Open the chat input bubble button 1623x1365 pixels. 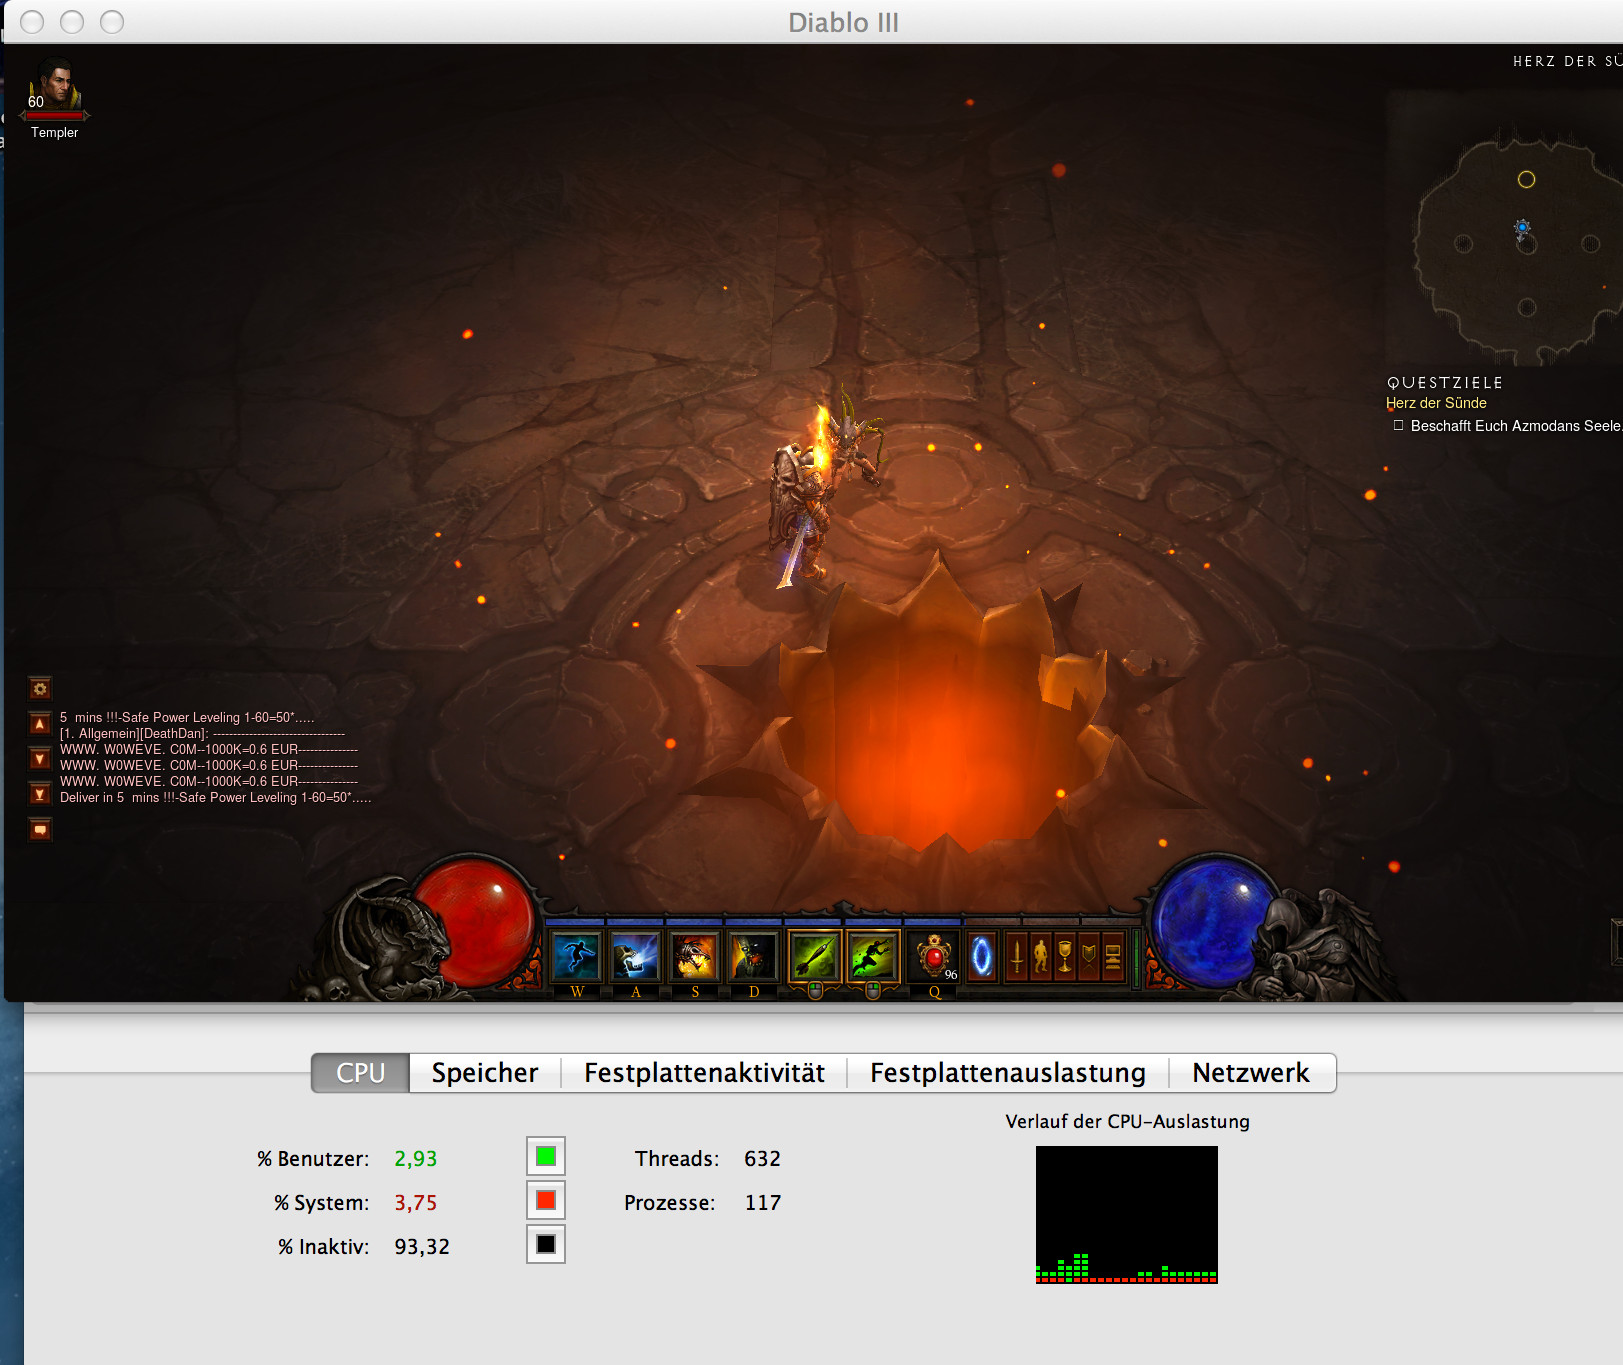pyautogui.click(x=40, y=829)
